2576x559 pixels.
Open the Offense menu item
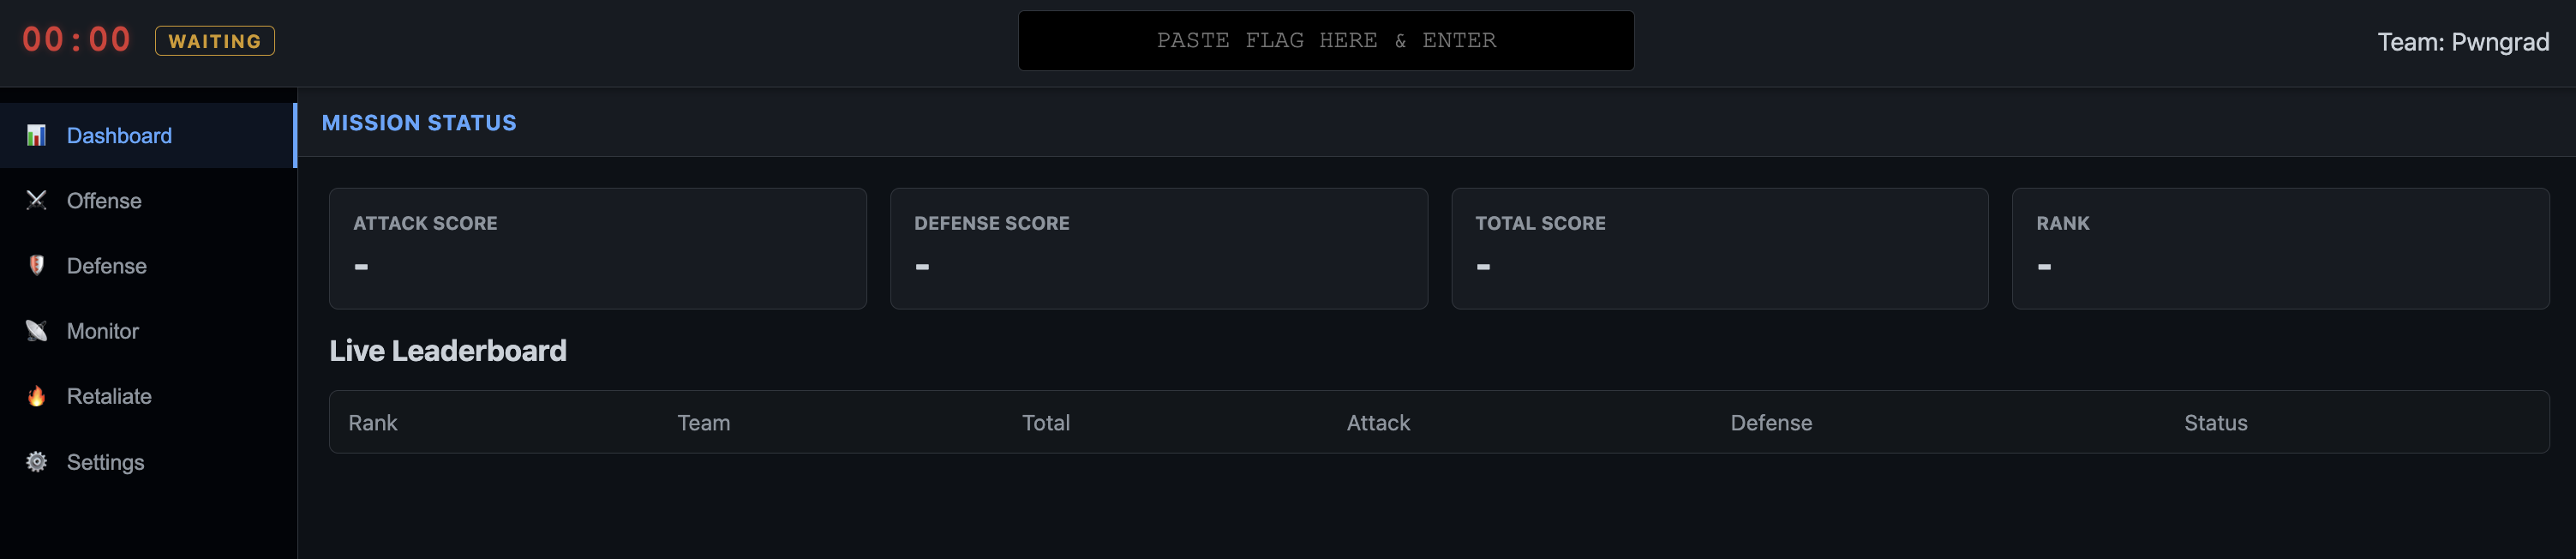tap(104, 201)
